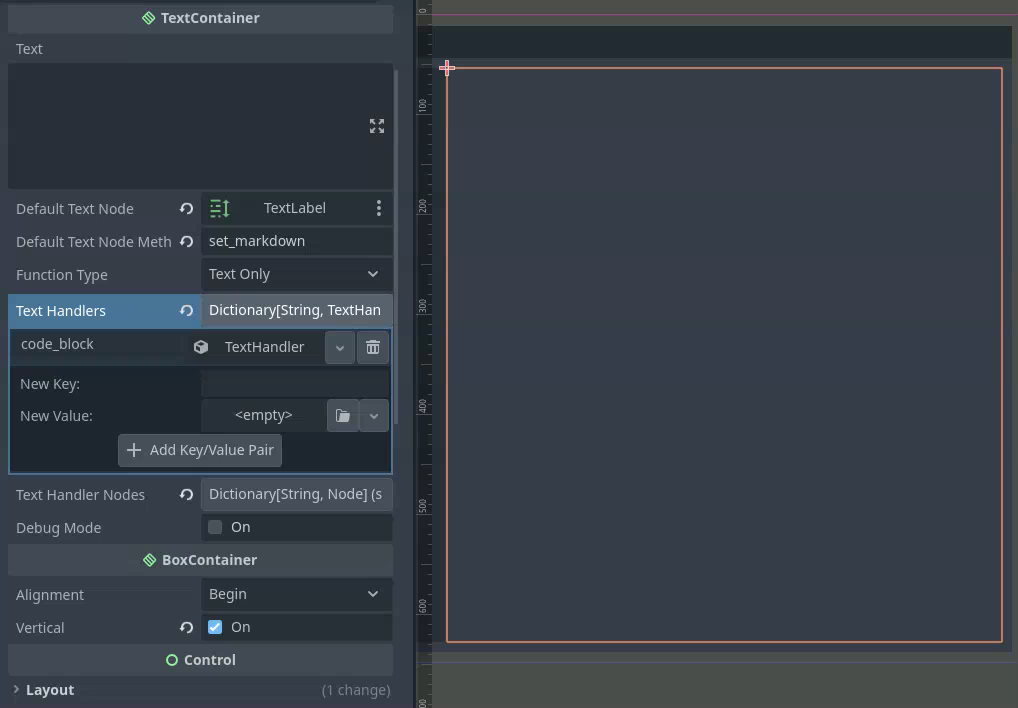Click the New Key input field
The image size is (1018, 708).
[x=296, y=383]
